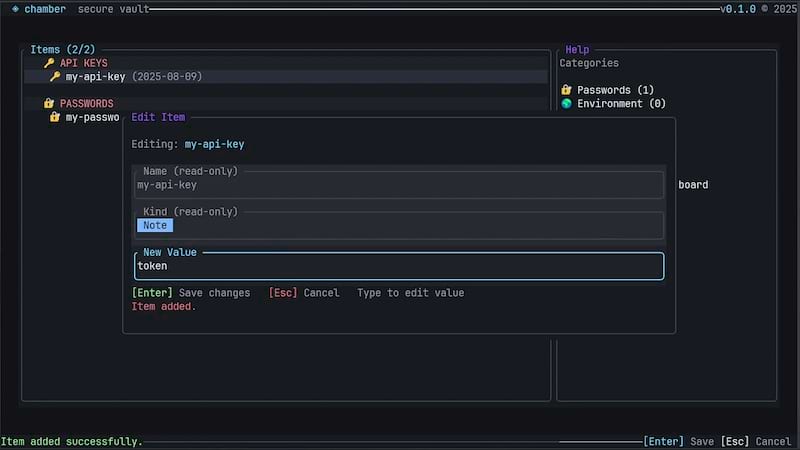Click the lock icon next to my-passwo item
Image resolution: width=800 pixels, height=450 pixels.
(55, 117)
